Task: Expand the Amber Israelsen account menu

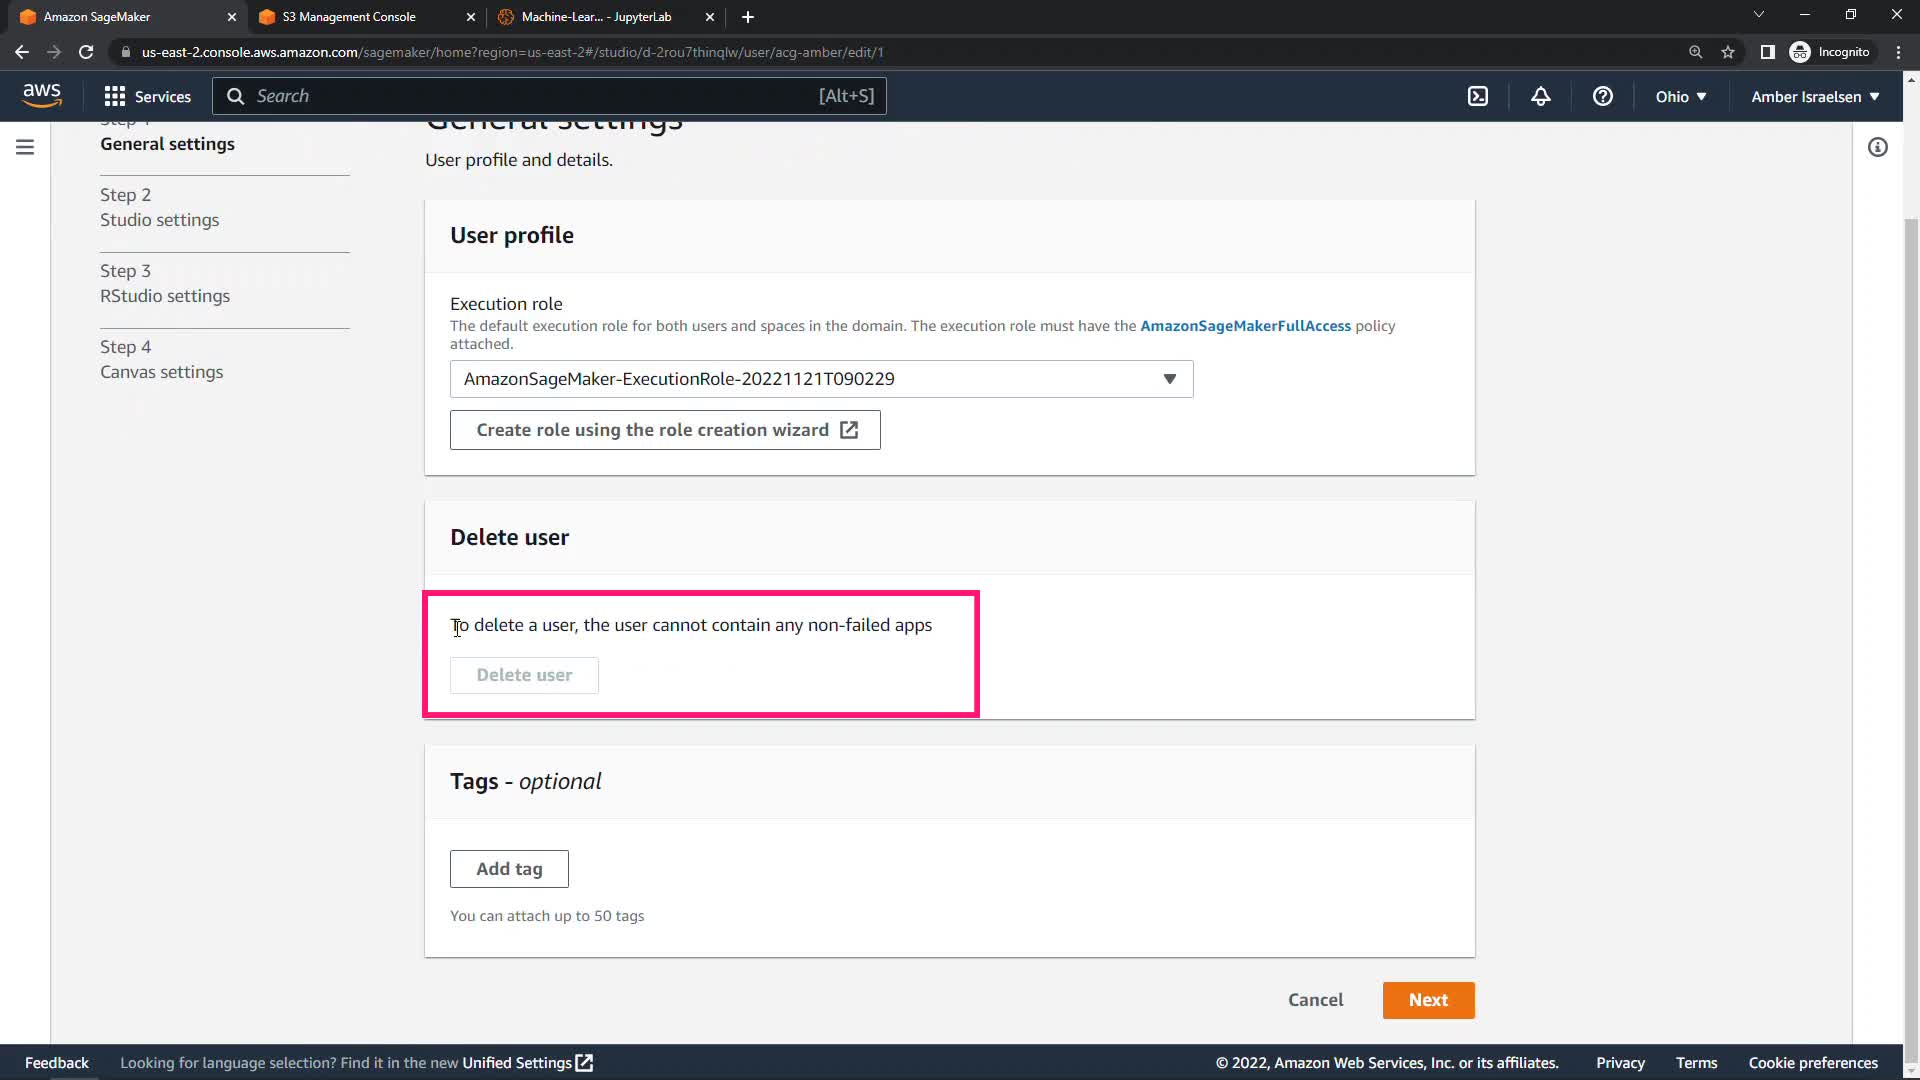Action: [1814, 96]
